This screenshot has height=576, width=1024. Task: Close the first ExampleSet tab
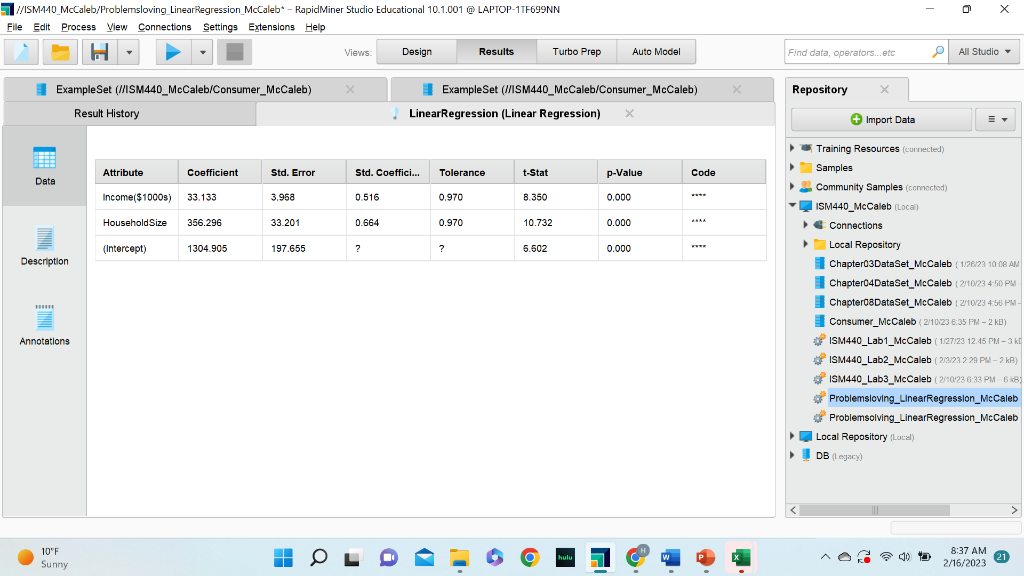click(350, 89)
